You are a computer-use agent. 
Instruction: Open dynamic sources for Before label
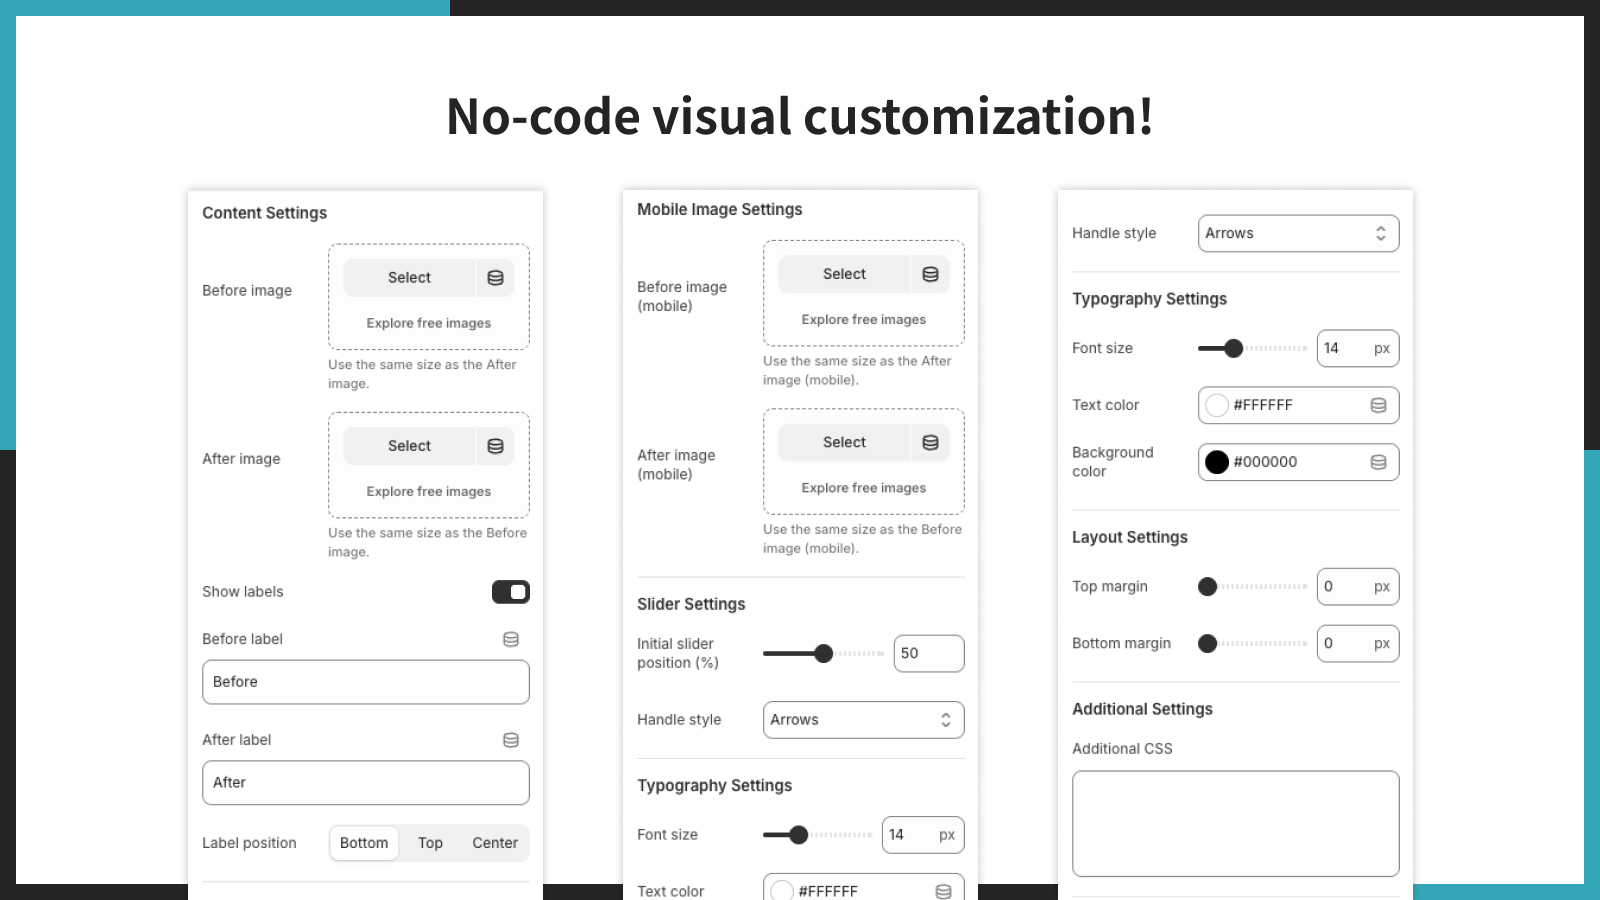[511, 639]
